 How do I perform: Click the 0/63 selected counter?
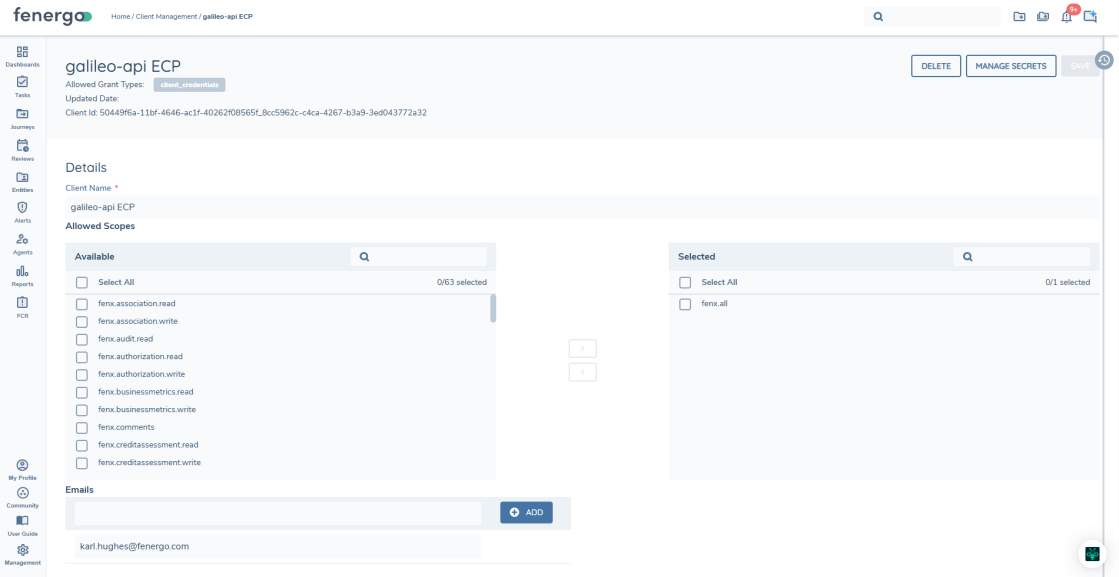click(x=462, y=282)
